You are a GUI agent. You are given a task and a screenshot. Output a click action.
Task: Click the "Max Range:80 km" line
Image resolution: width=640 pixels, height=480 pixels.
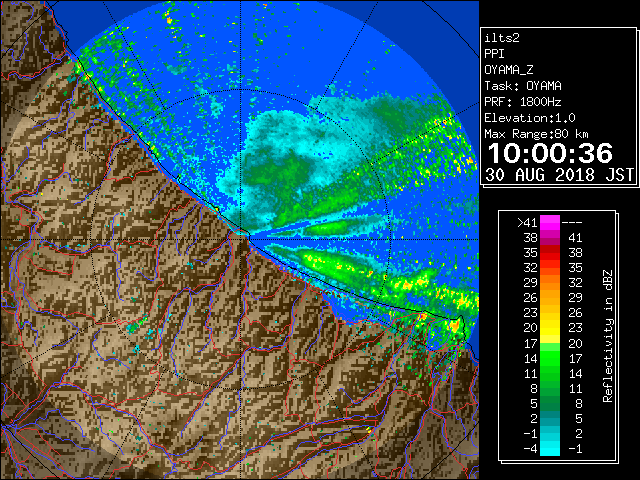[x=536, y=134]
